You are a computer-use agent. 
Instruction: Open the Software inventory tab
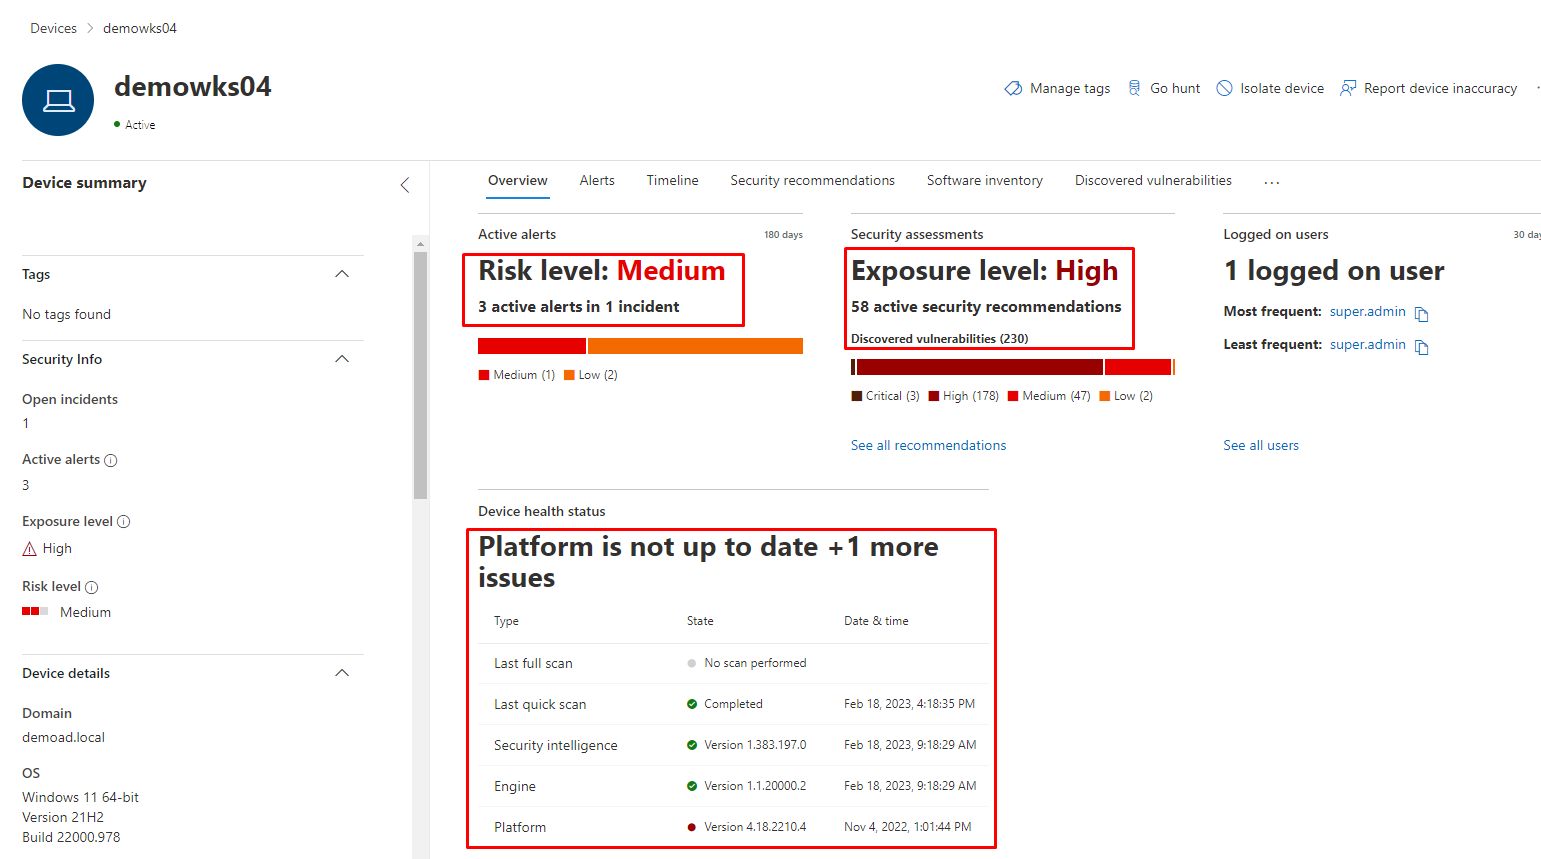coord(984,181)
